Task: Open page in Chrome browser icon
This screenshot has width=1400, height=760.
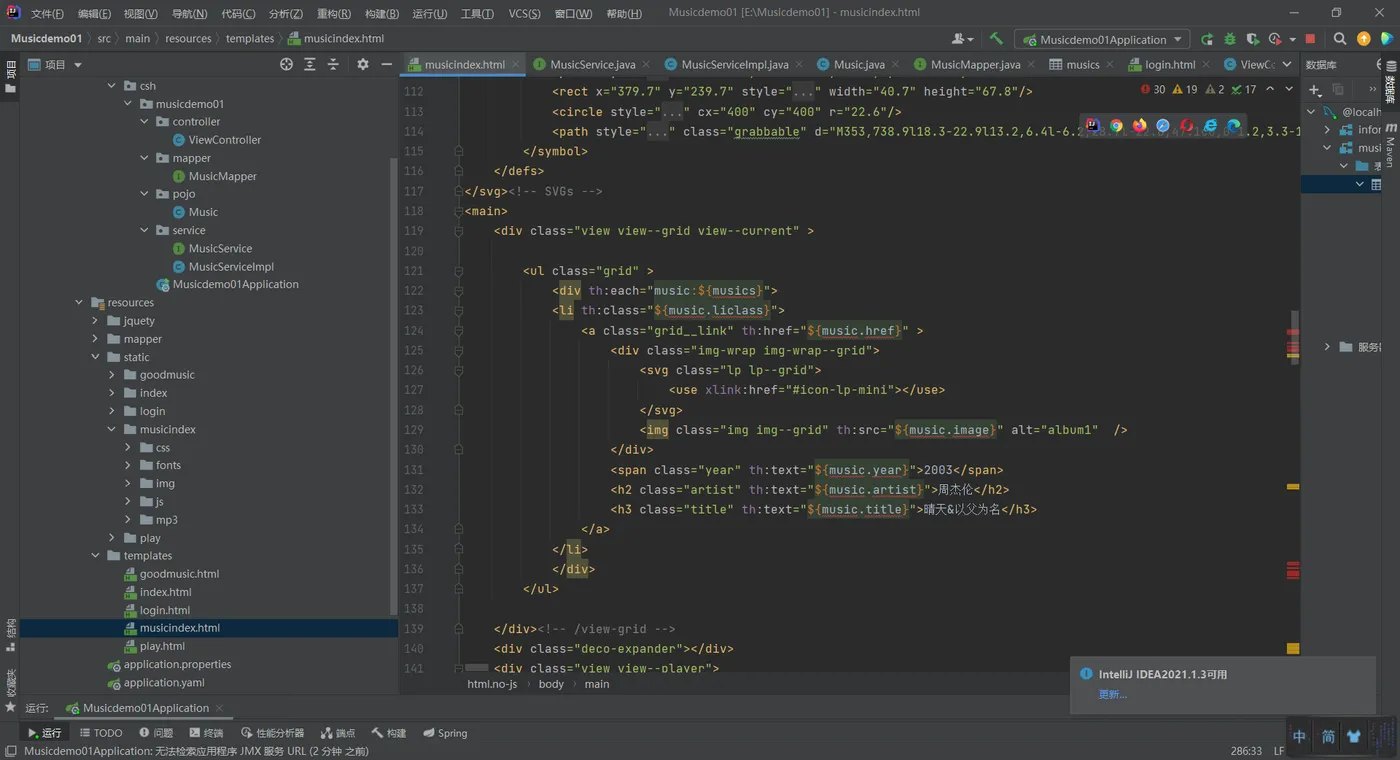Action: click(1116, 126)
